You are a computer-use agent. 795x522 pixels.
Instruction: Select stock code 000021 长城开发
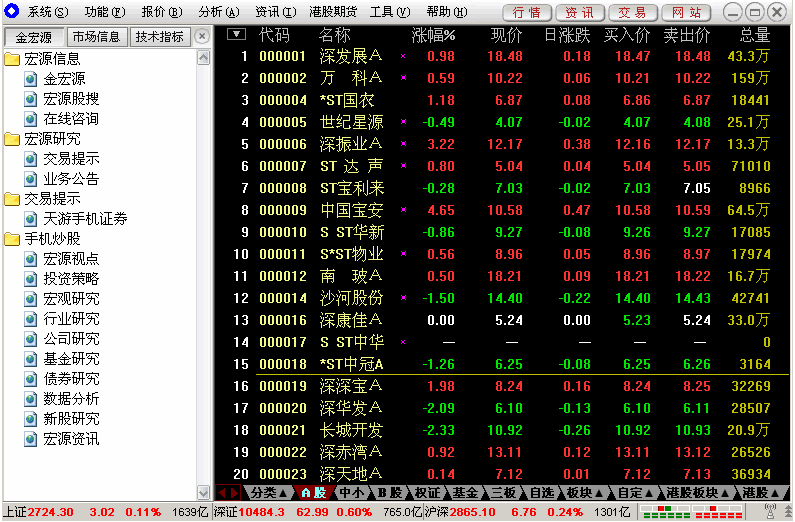pyautogui.click(x=502, y=430)
